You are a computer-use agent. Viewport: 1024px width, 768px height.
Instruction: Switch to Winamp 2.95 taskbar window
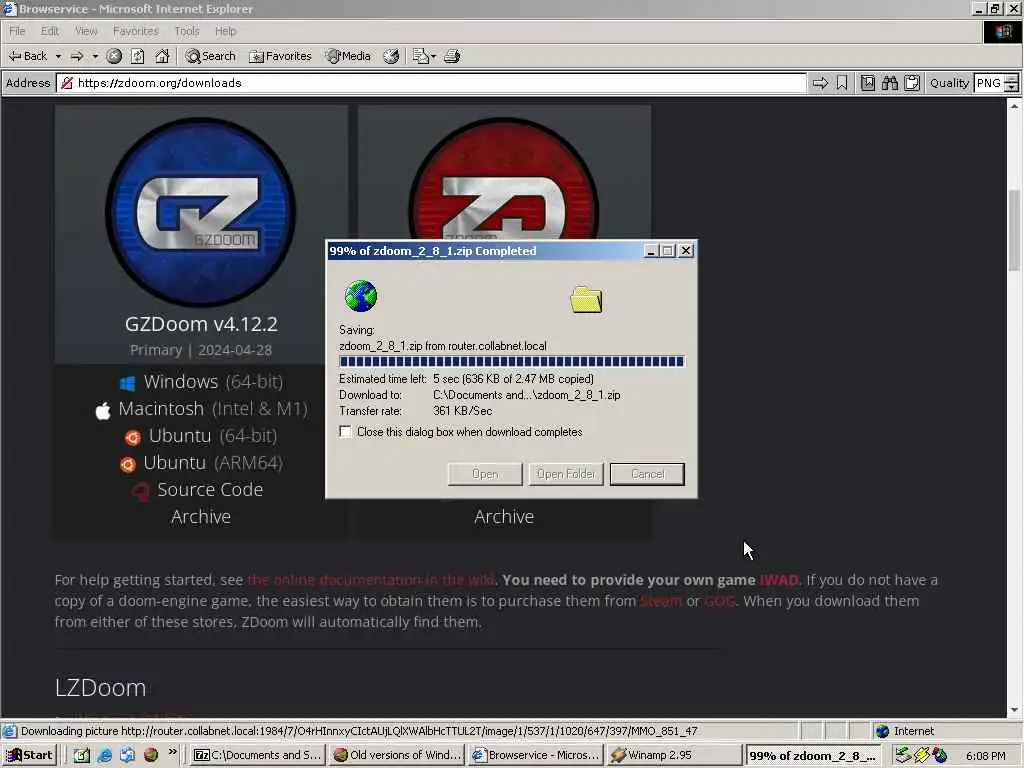click(674, 756)
